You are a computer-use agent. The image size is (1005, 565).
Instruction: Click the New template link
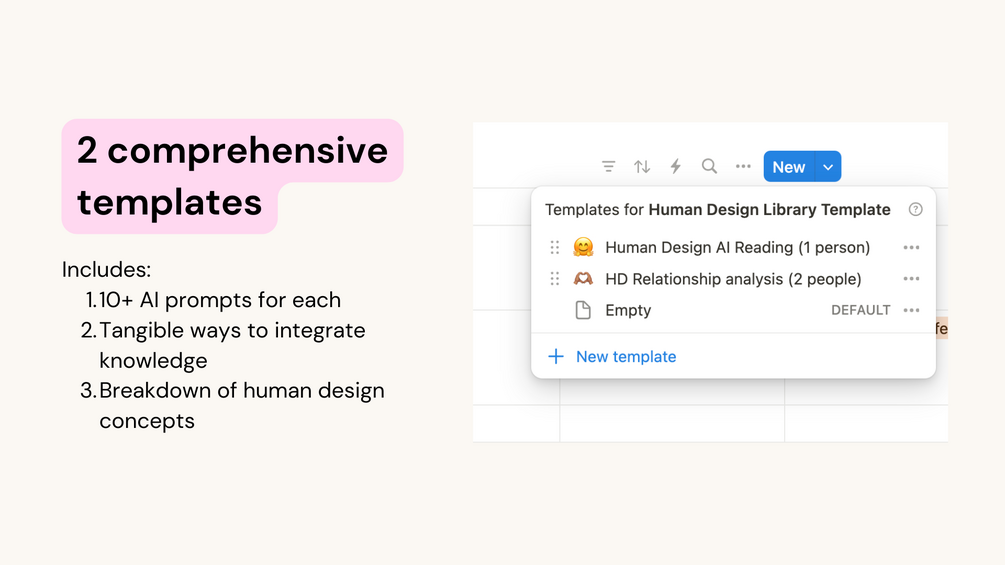click(626, 357)
